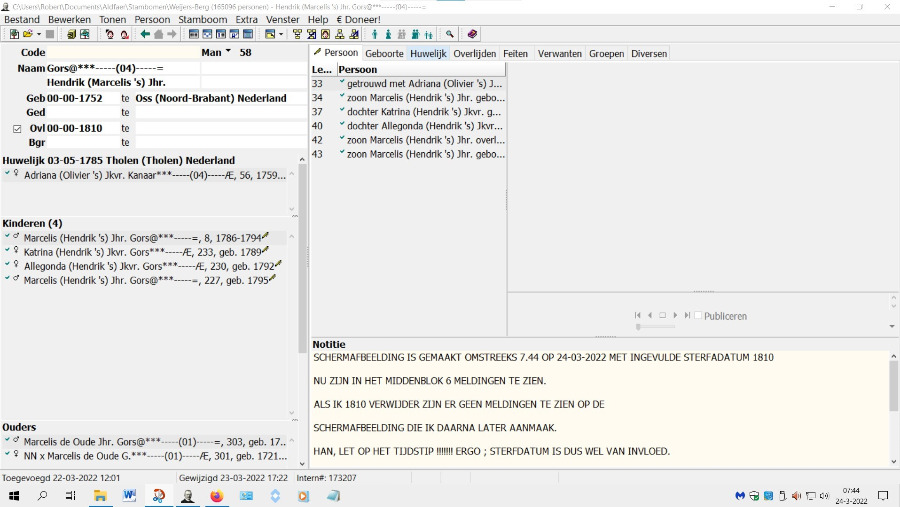Open the books icon in toolbar
900x507 pixels.
(473, 34)
